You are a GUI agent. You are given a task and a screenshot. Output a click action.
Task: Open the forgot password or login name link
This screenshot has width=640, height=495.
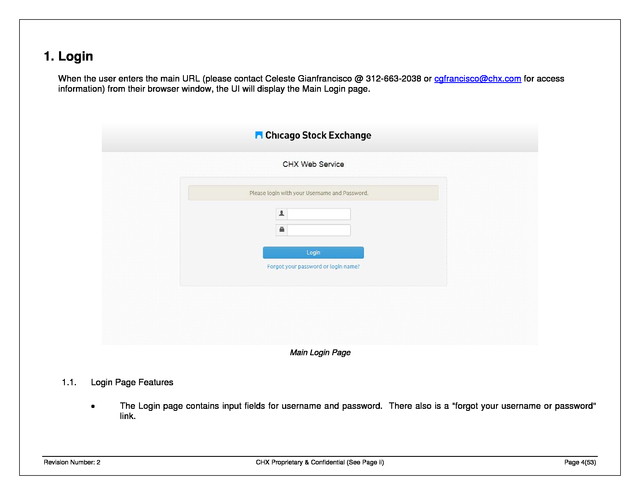313,266
